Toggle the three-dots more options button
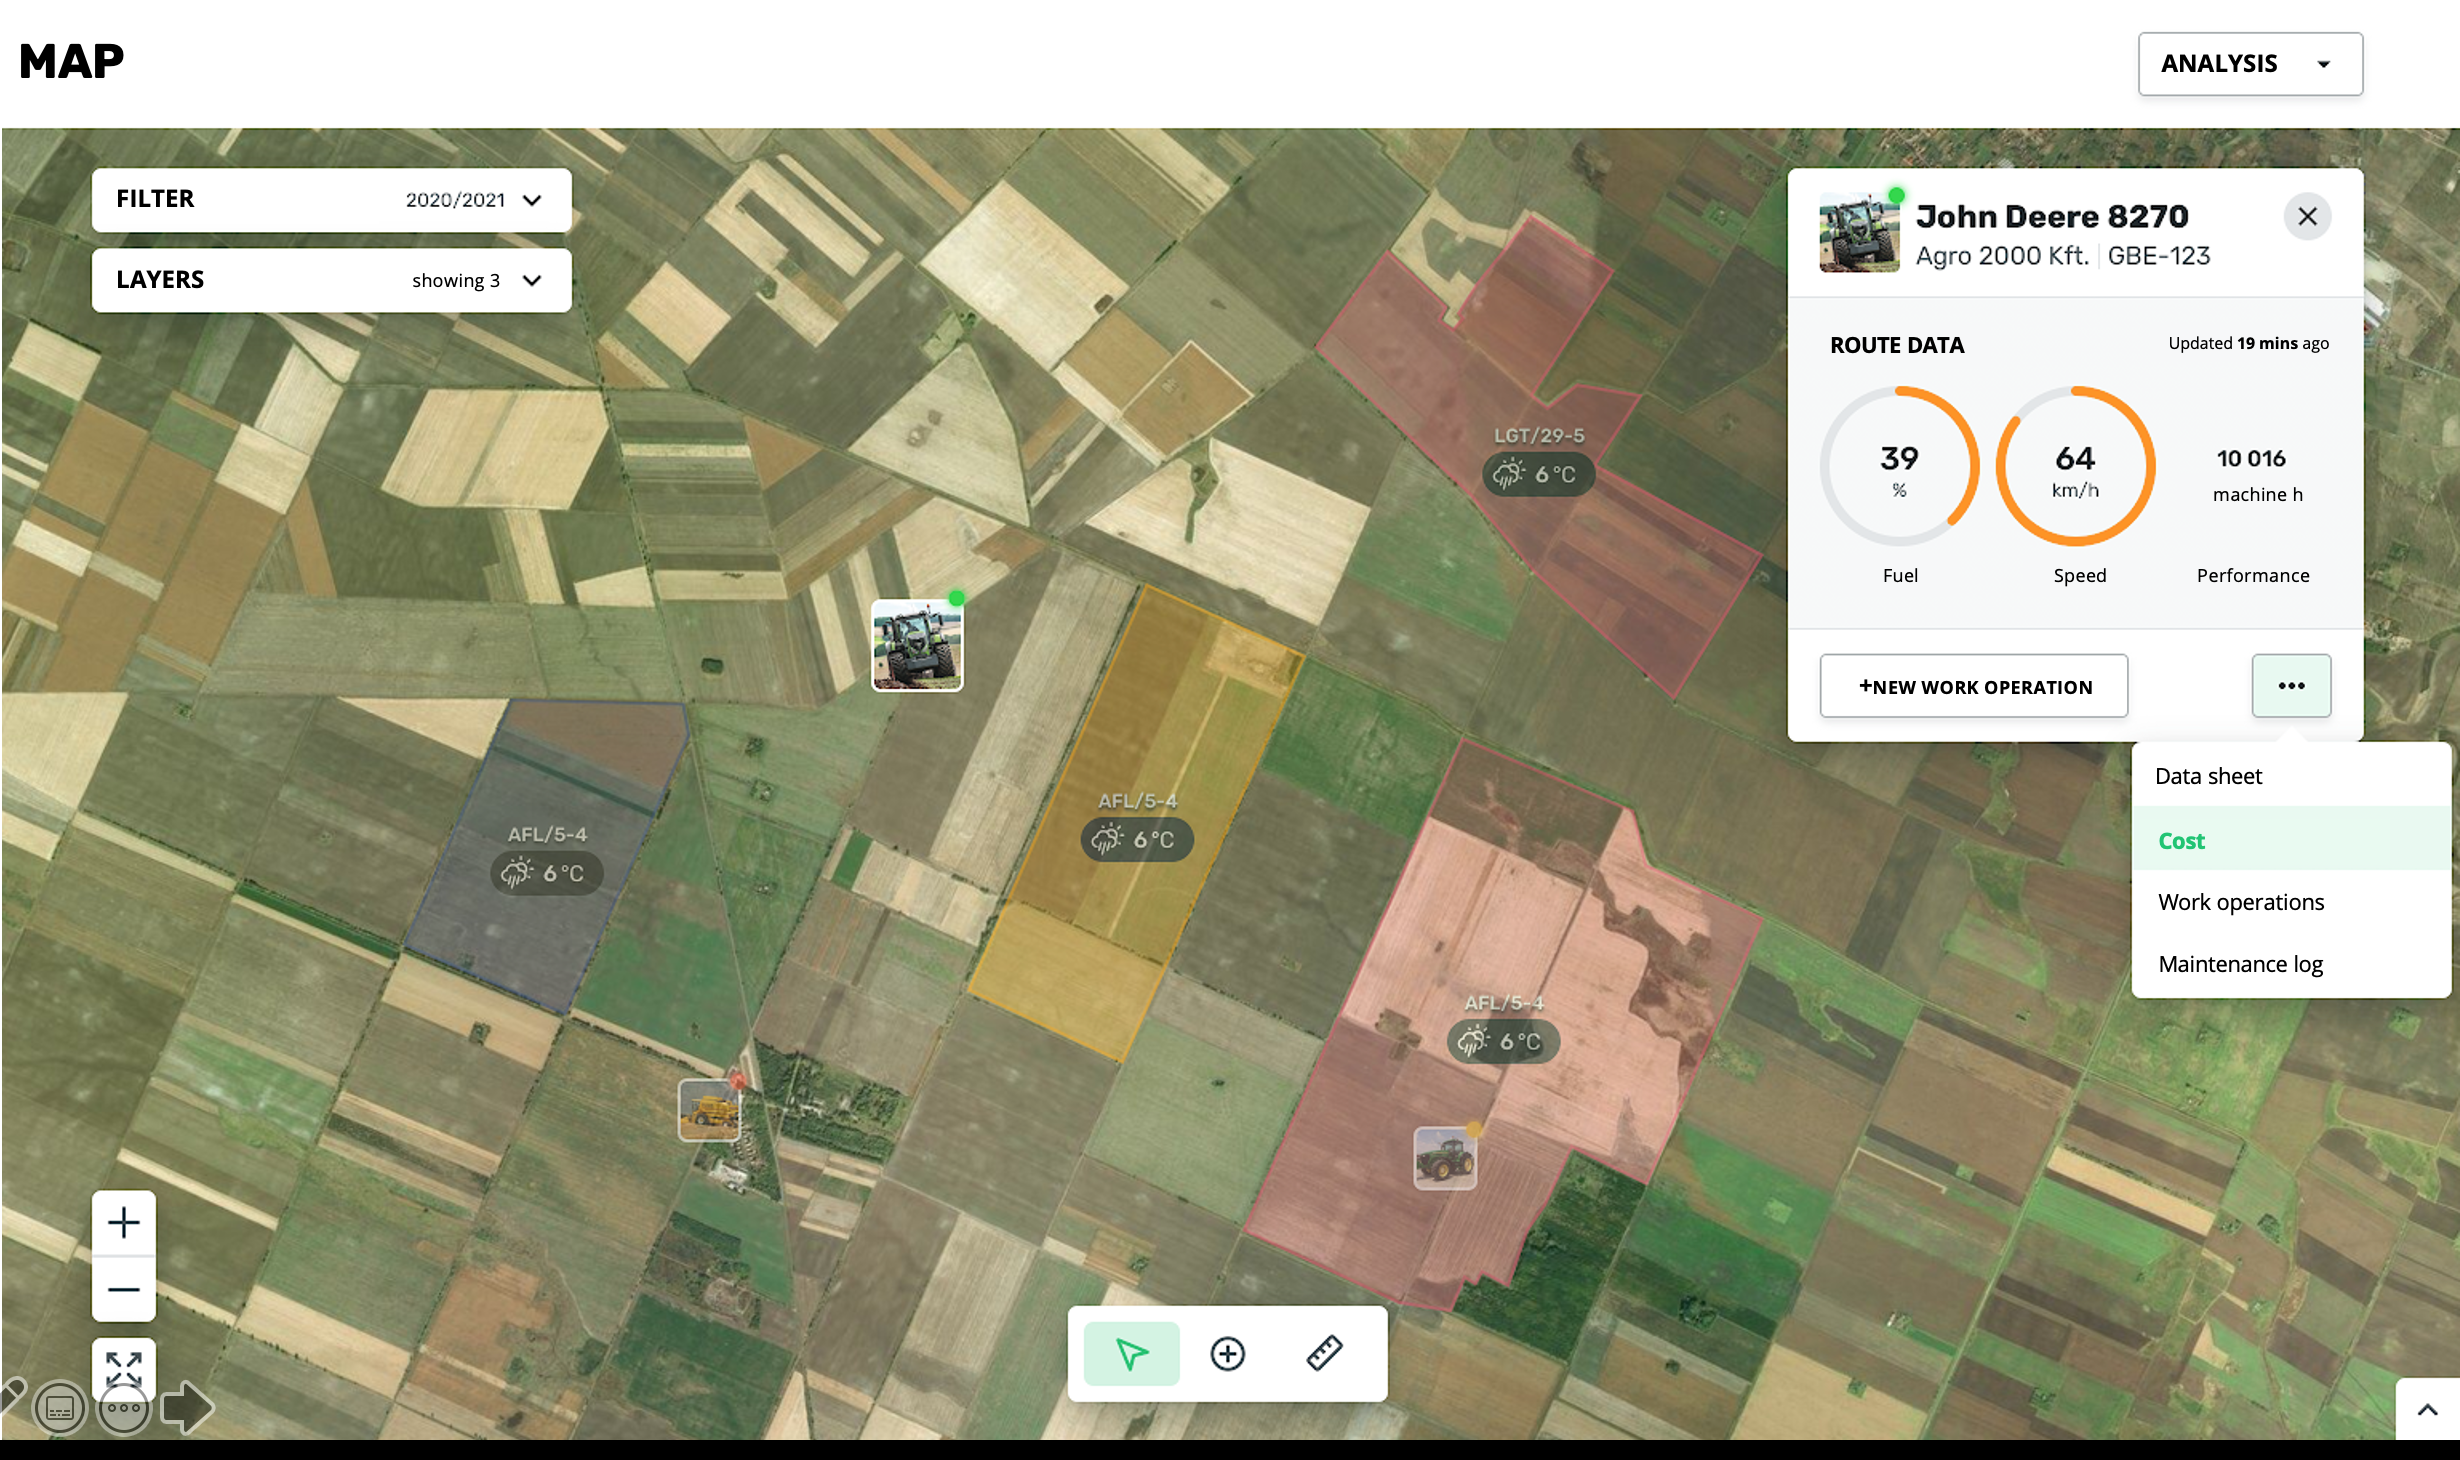 pyautogui.click(x=2290, y=686)
